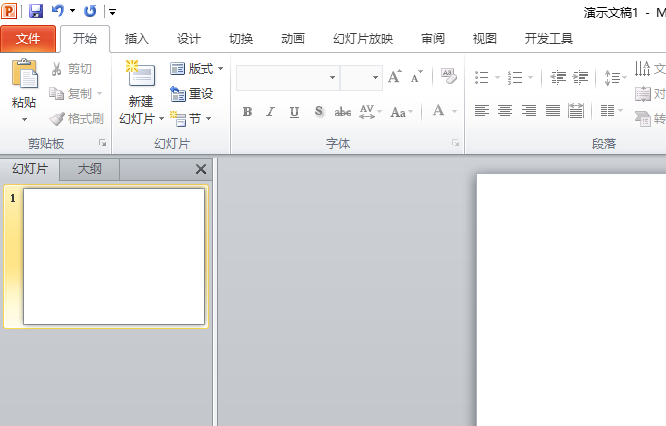Screen dimensions: 666x426
Task: Open the Aa Change Case dropdown
Action: point(401,112)
